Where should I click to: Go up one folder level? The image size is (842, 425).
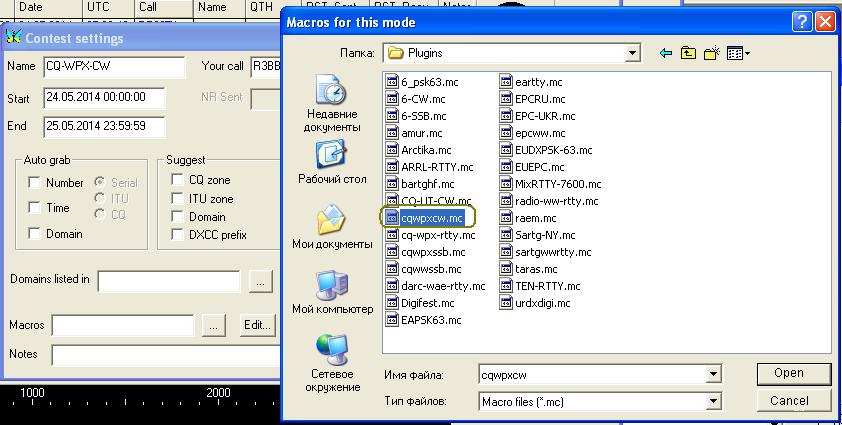(689, 53)
